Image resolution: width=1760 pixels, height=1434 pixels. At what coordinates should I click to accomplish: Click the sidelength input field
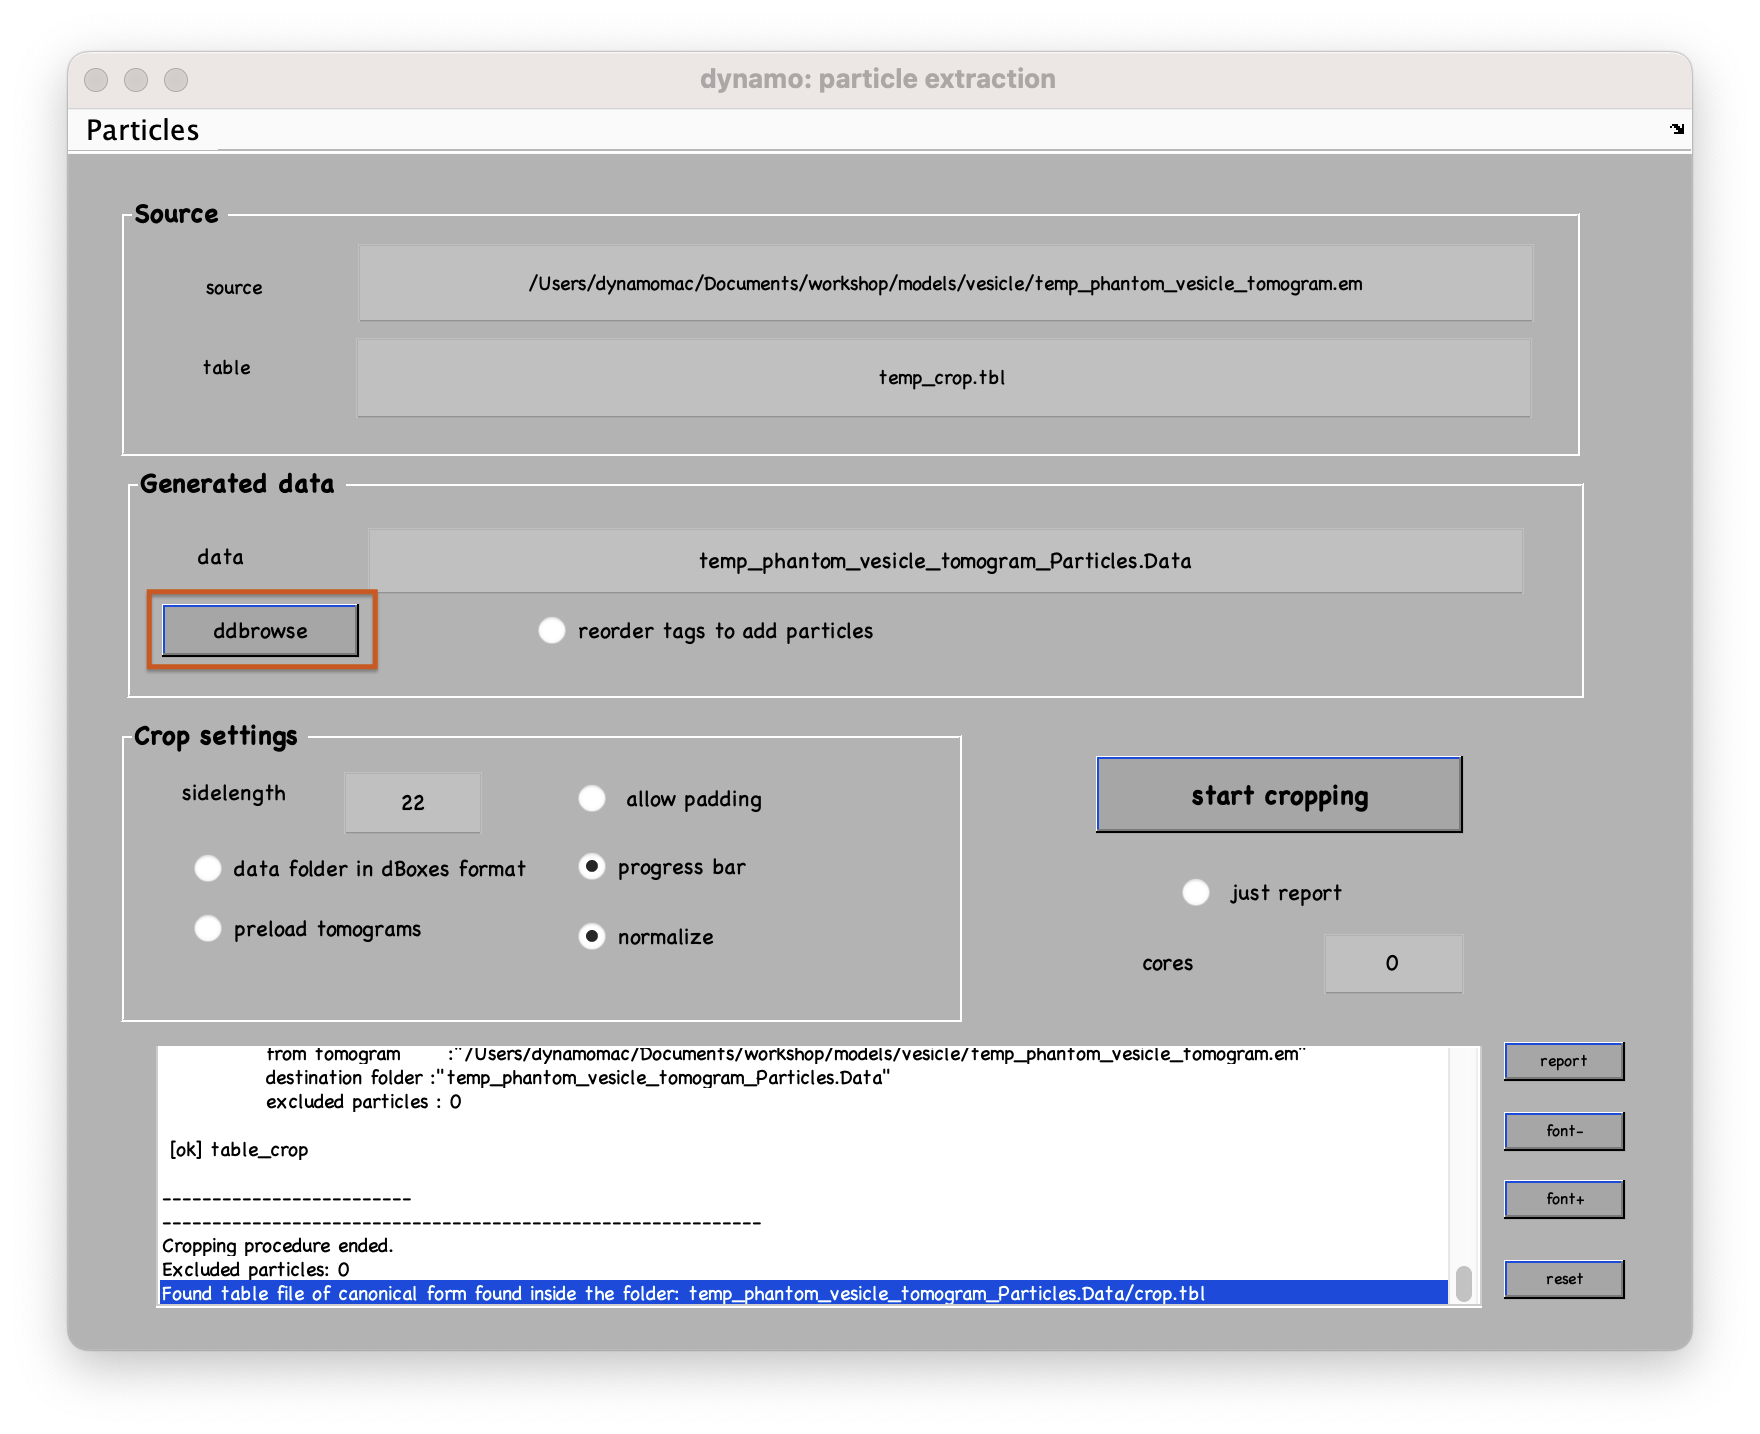[413, 802]
